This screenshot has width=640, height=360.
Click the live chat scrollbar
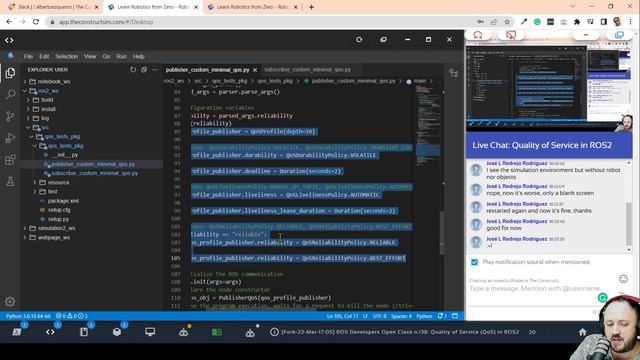629,224
